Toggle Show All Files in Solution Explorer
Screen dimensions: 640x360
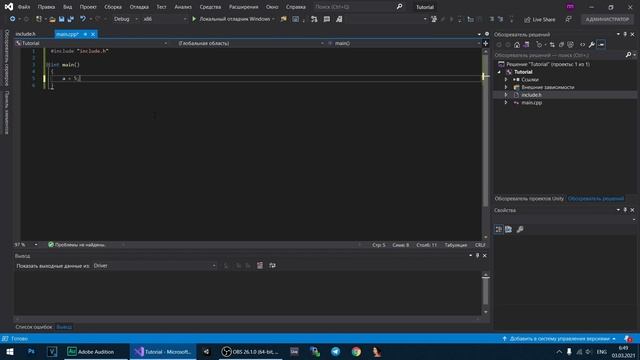[x=571, y=45]
